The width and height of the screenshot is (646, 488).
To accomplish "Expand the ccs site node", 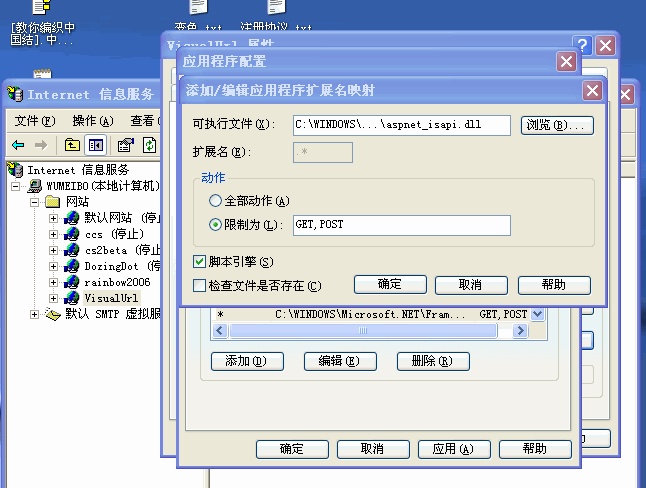I will 53,234.
